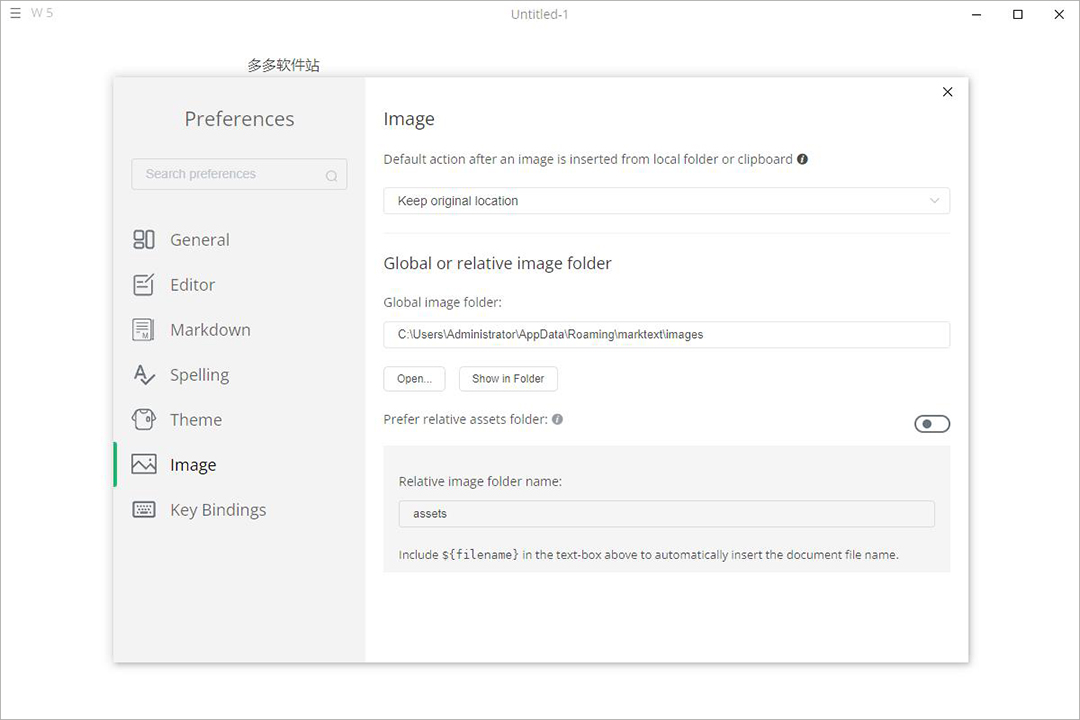The image size is (1080, 720).
Task: Click the Key Bindings keyboard icon
Action: pyautogui.click(x=144, y=510)
